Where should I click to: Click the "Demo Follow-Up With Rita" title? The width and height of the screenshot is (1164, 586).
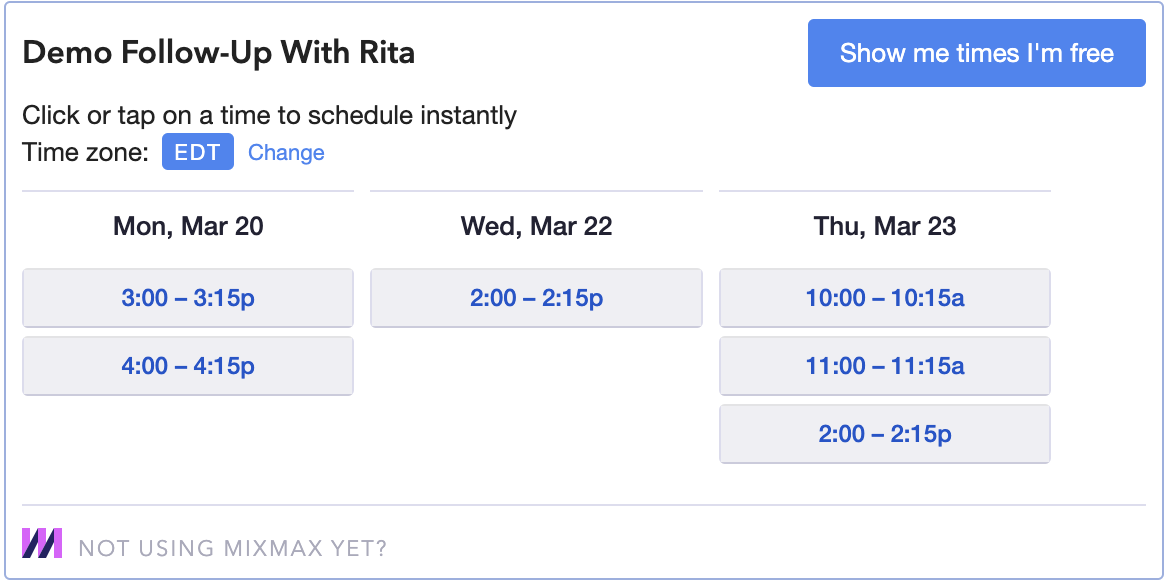pos(218,52)
